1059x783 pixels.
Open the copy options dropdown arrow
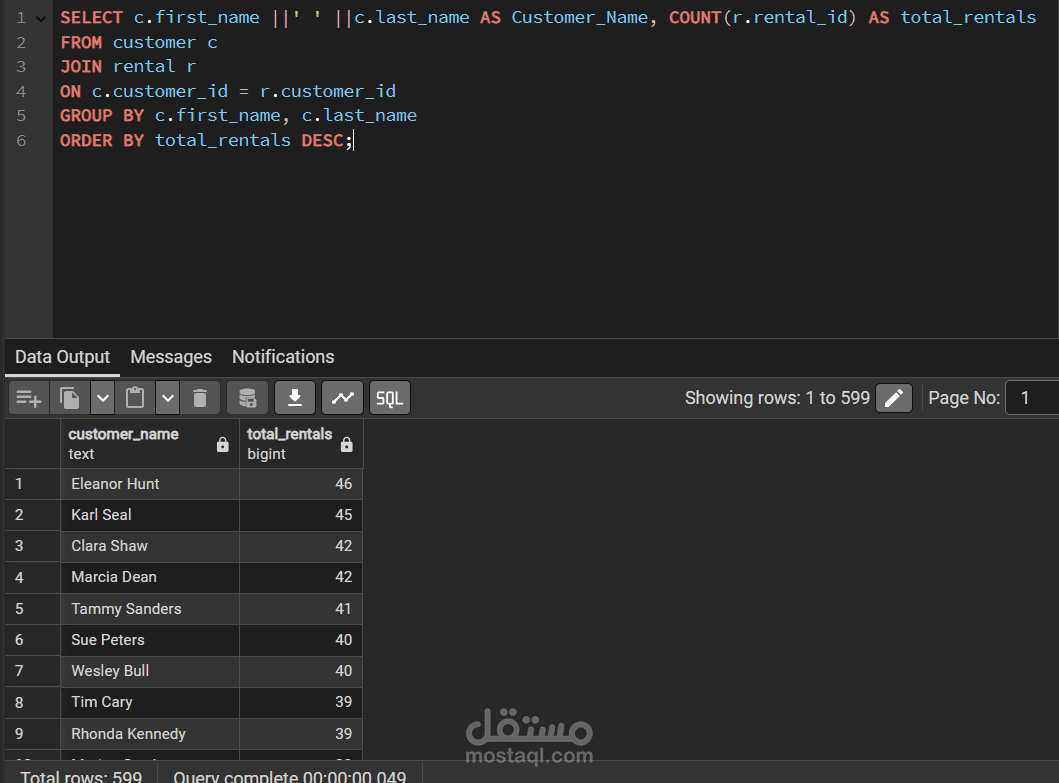[102, 397]
